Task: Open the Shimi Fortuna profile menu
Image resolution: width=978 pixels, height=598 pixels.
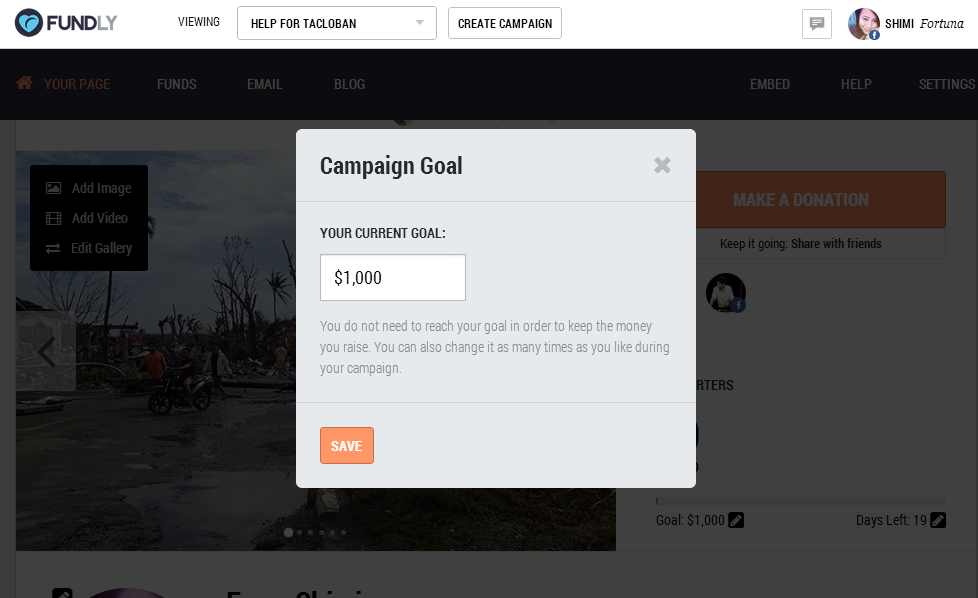Action: point(906,24)
